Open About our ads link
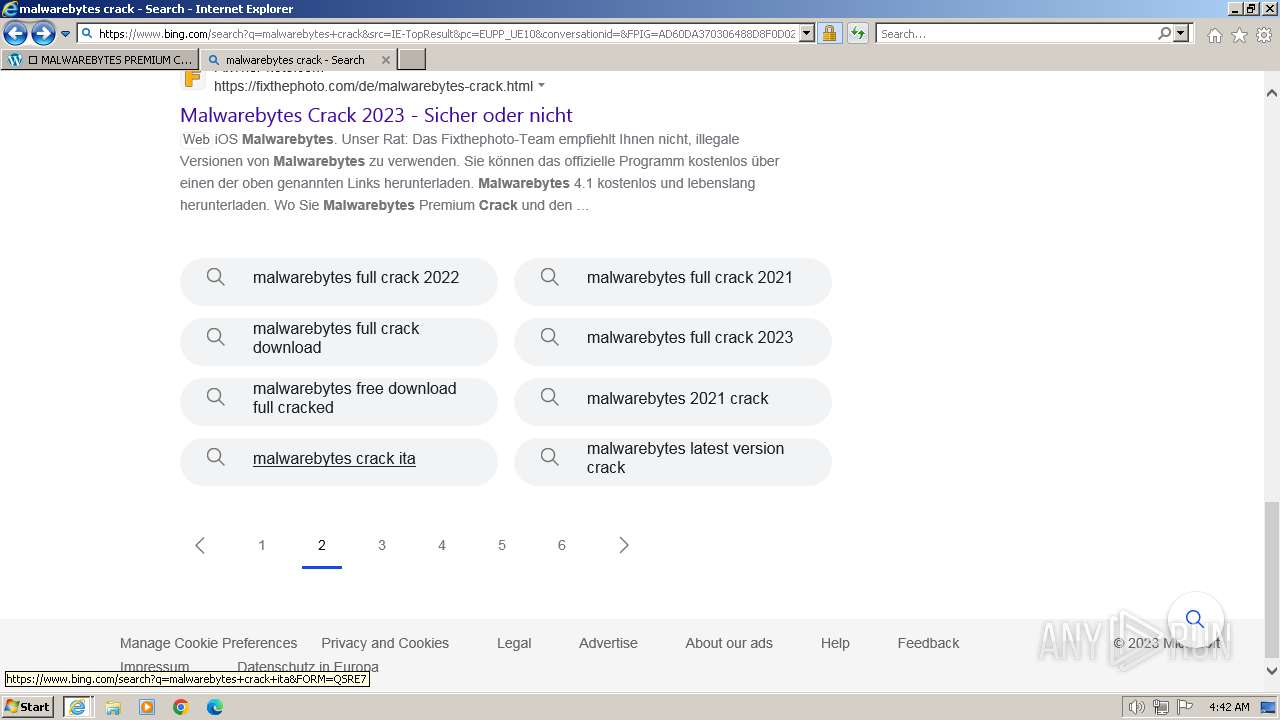Screen dimensions: 1280x720 729,643
